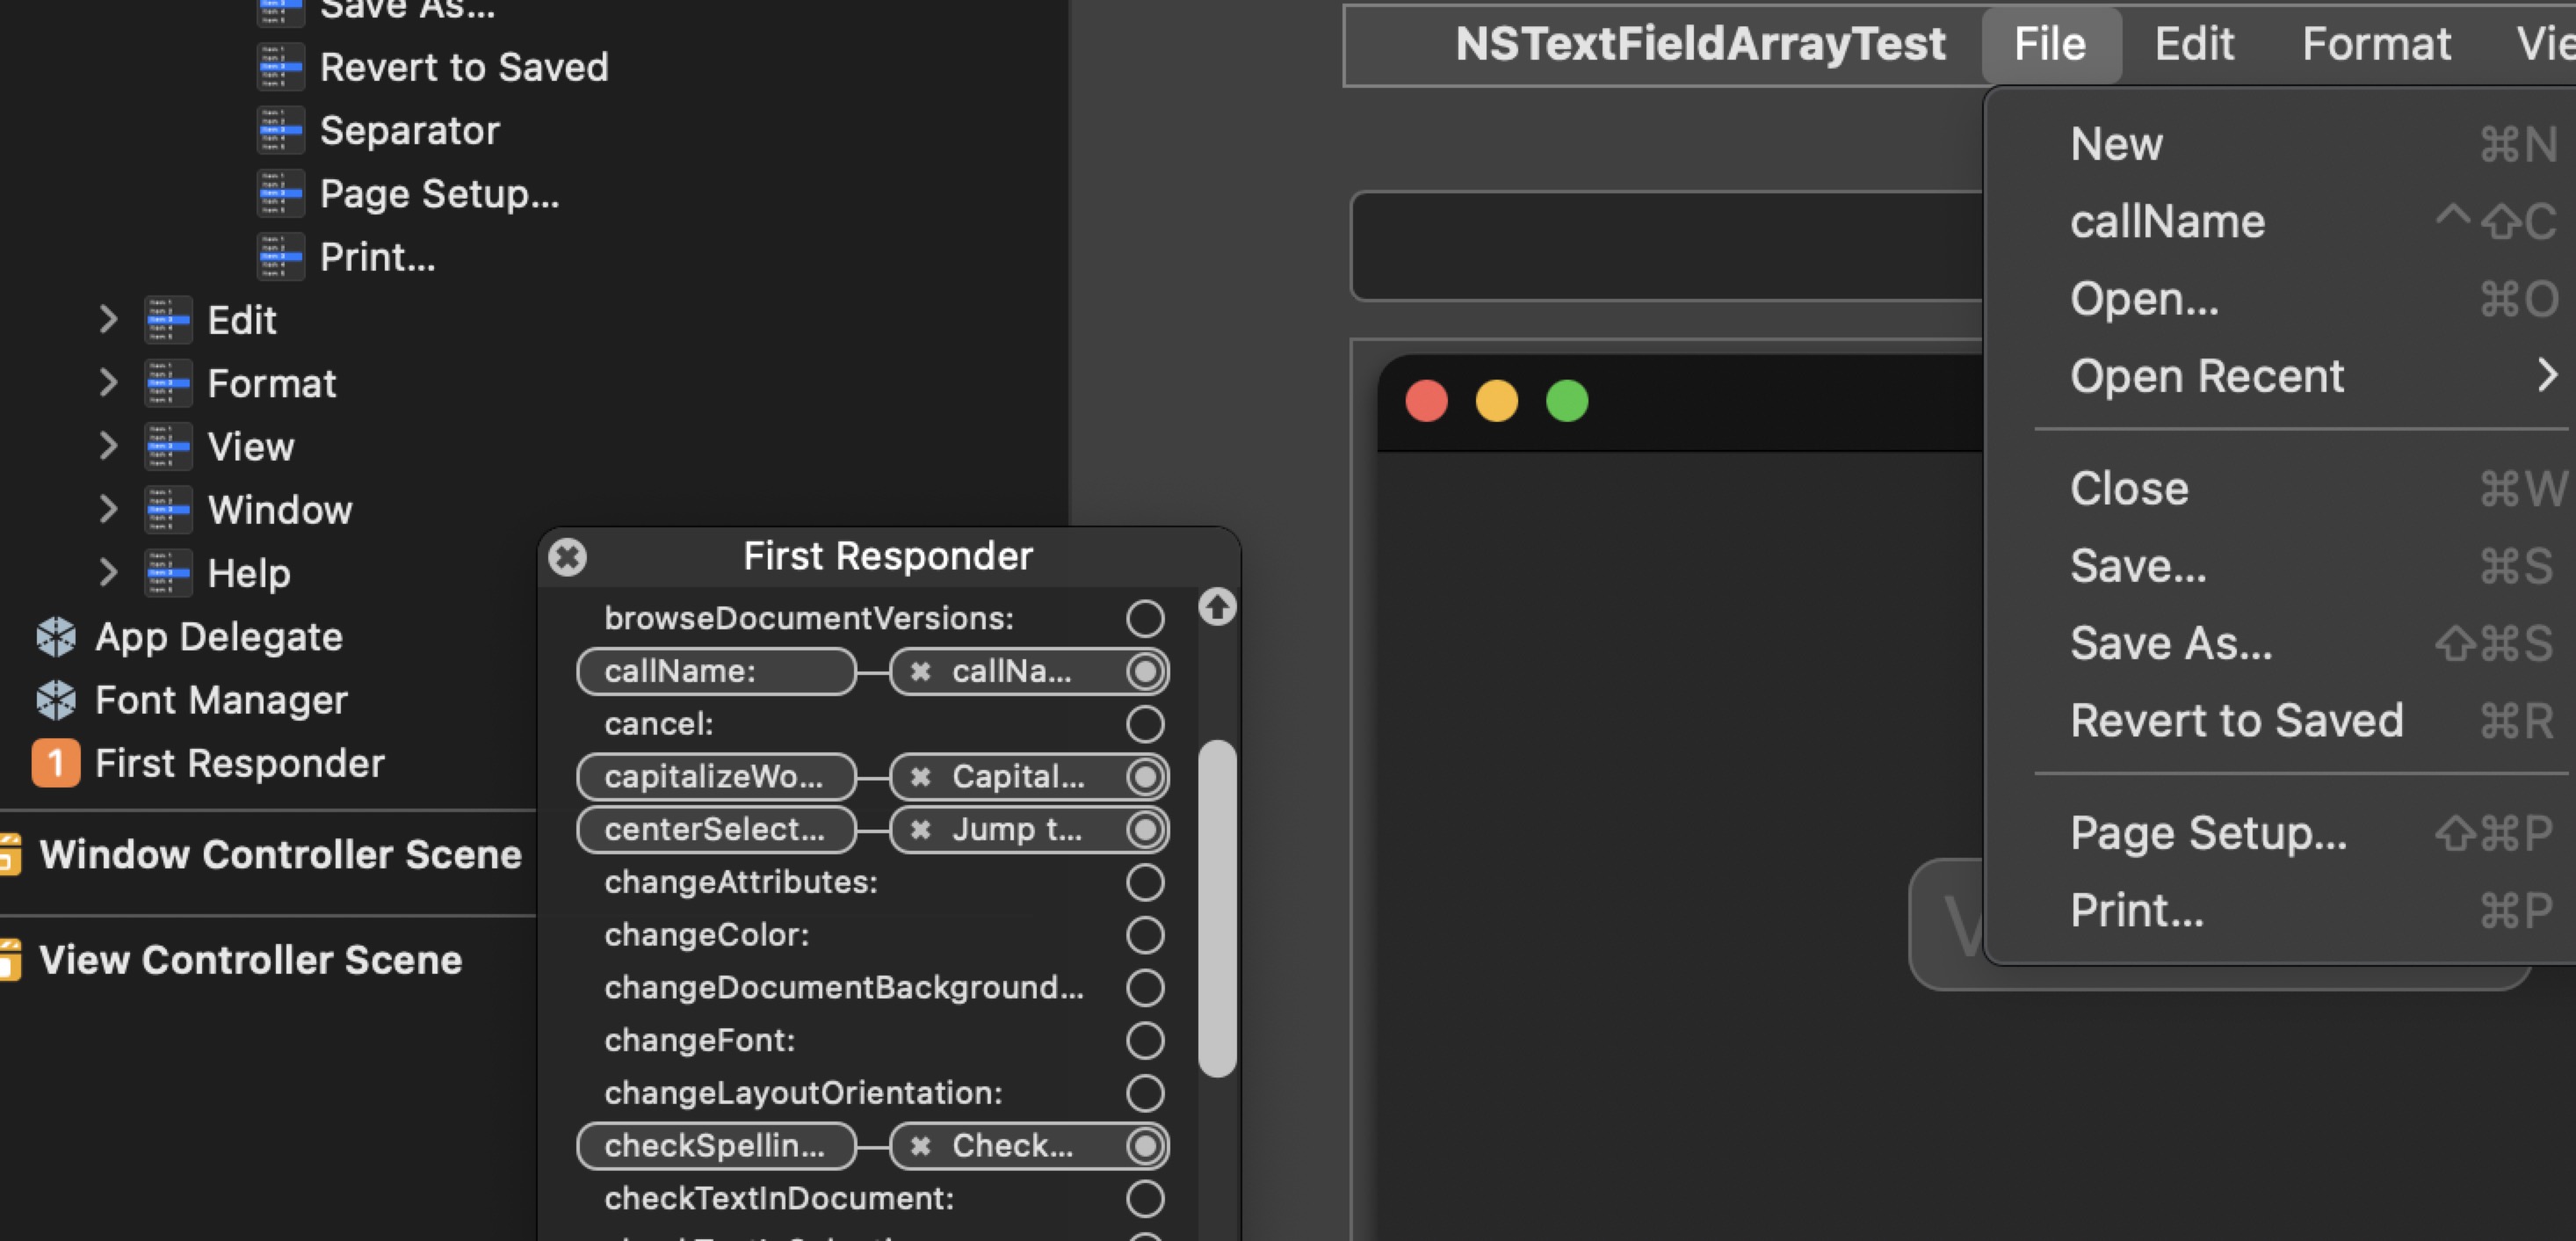The height and width of the screenshot is (1241, 2576).
Task: Choose New from the File menu
Action: 2117,143
